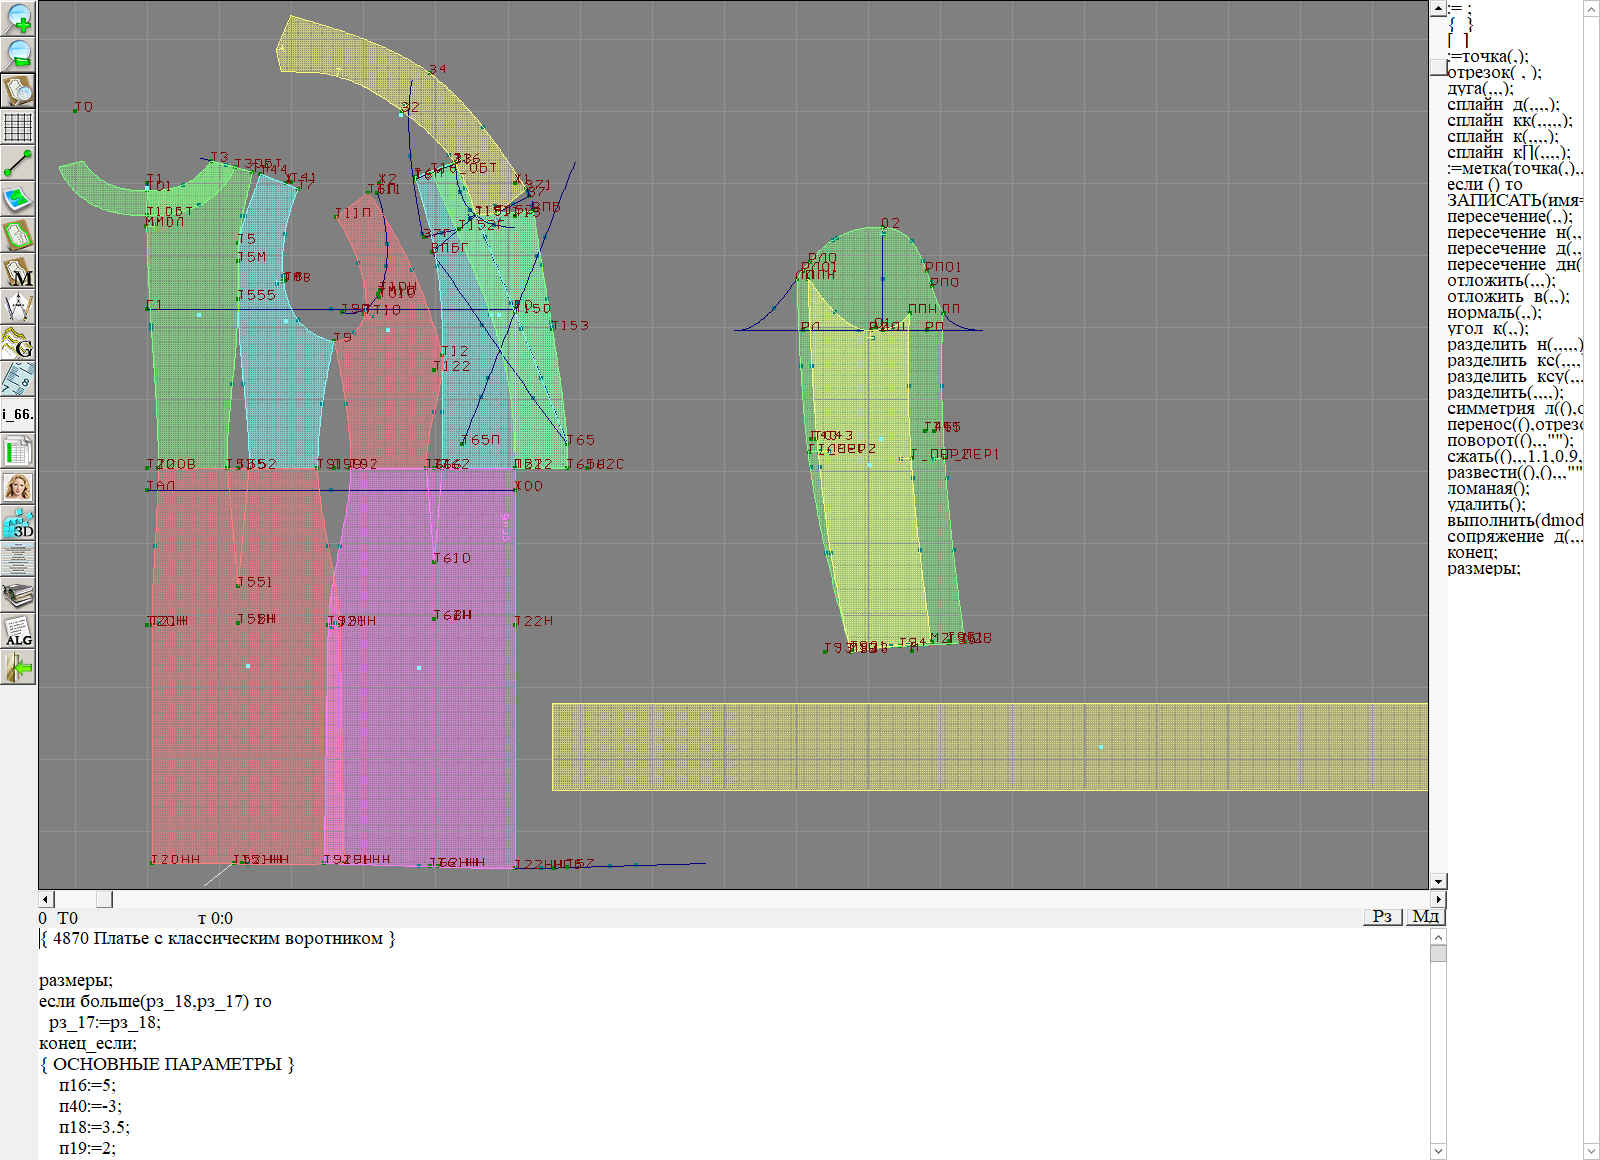Click the stacked books library icon
Image resolution: width=1600 pixels, height=1160 pixels.
[x=18, y=595]
